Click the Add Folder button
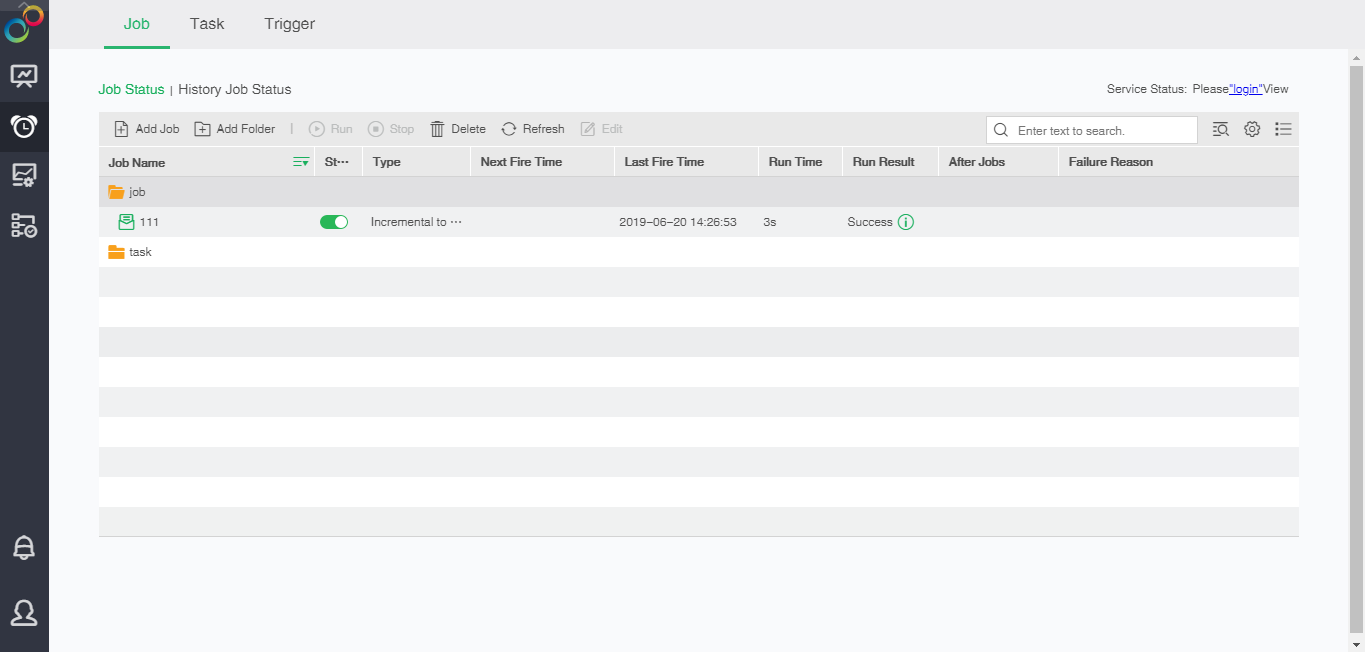This screenshot has width=1365, height=652. click(x=235, y=129)
